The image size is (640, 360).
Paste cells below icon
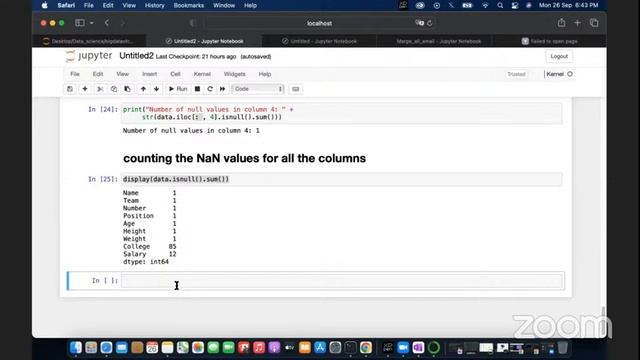(127, 89)
